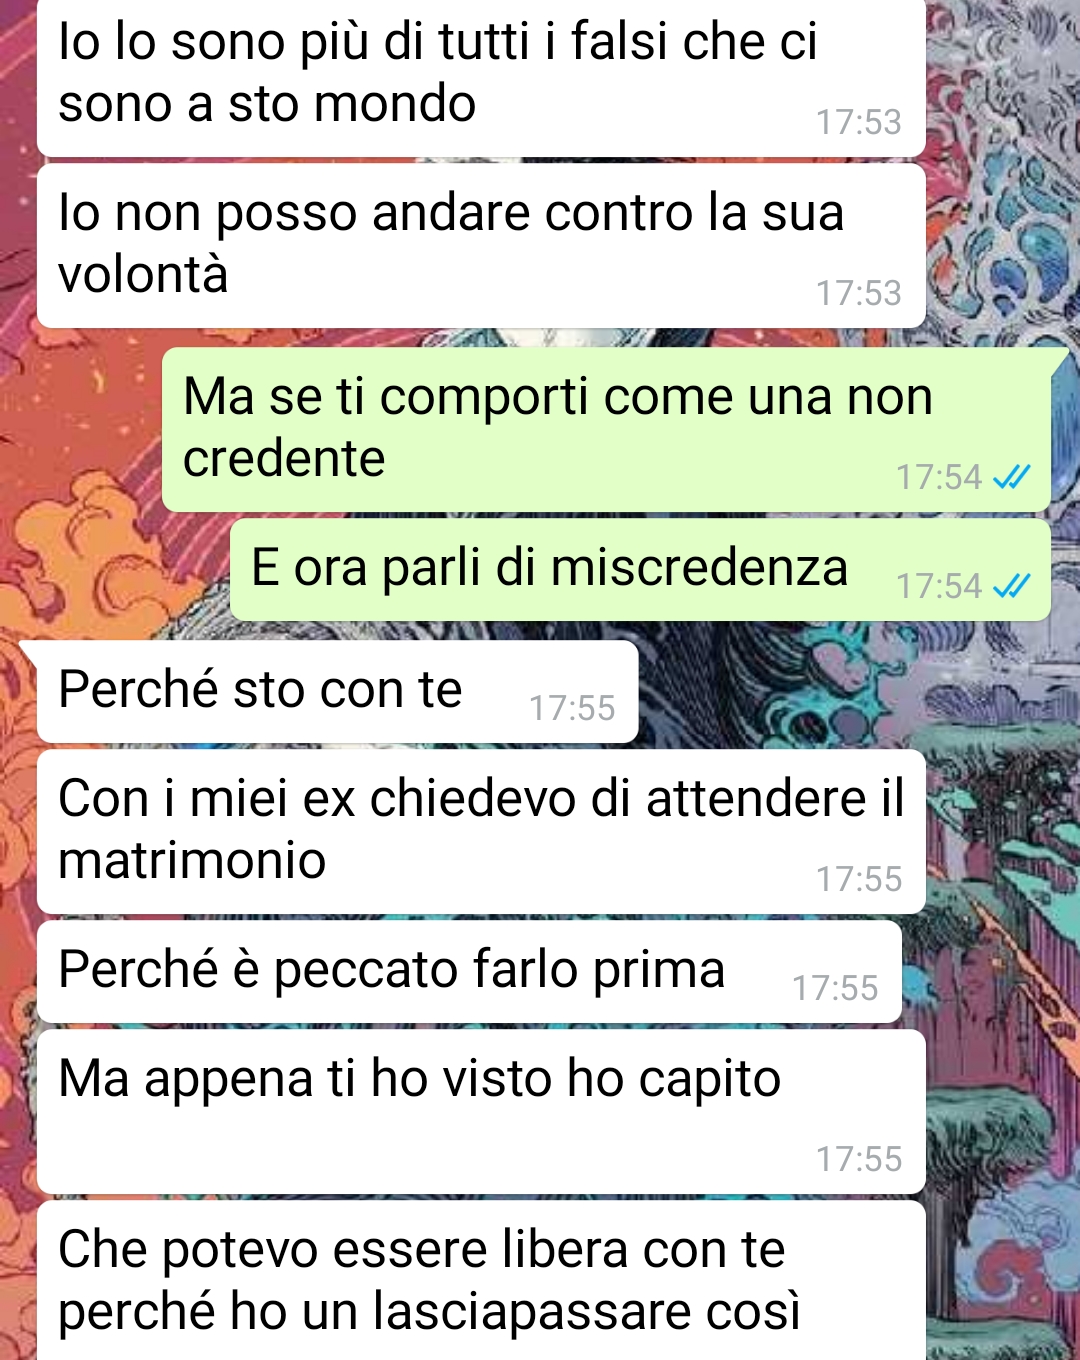
Task: Click the 17:55 timestamp beside 'Perché è peccato farlo prima'
Action: (835, 988)
